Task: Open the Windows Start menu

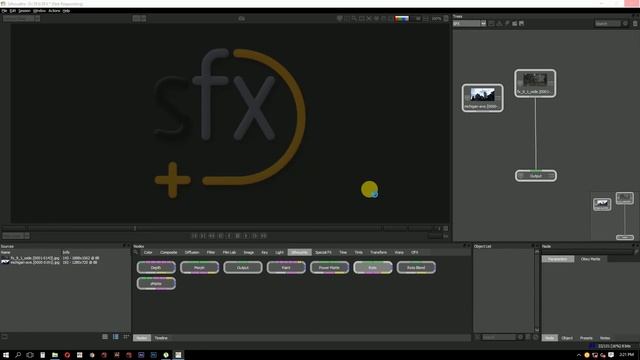Action: pyautogui.click(x=6, y=355)
